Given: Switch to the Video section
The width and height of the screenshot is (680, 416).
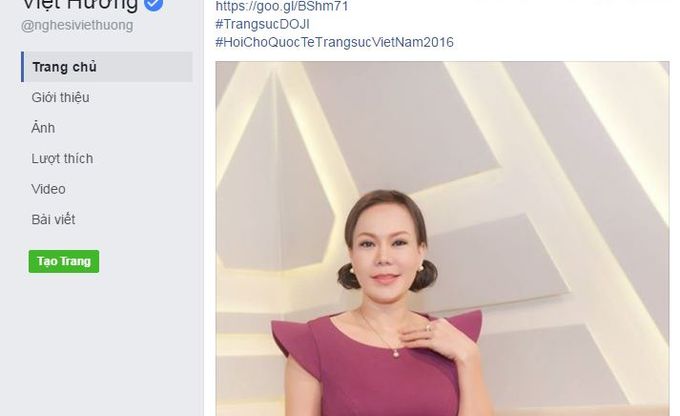Looking at the screenshot, I should coord(48,189).
